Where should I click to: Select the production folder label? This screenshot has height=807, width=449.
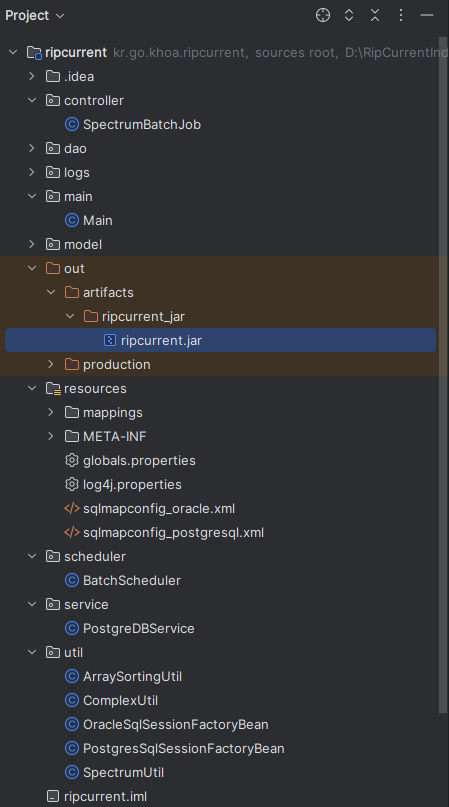116,364
